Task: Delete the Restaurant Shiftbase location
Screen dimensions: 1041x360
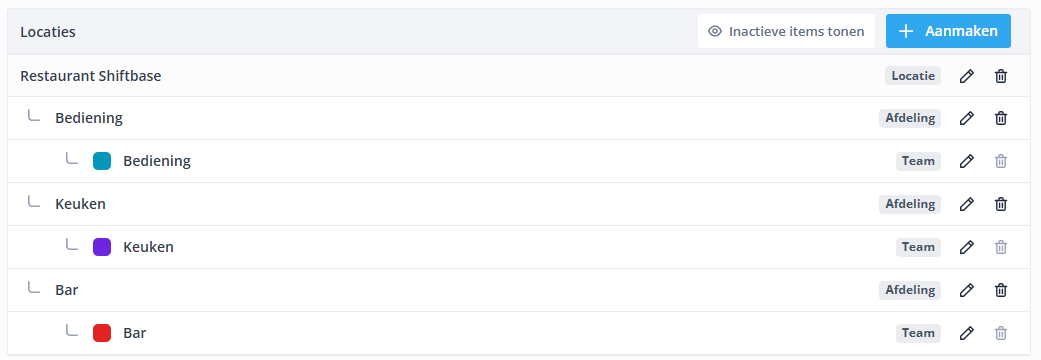Action: pos(1001,76)
